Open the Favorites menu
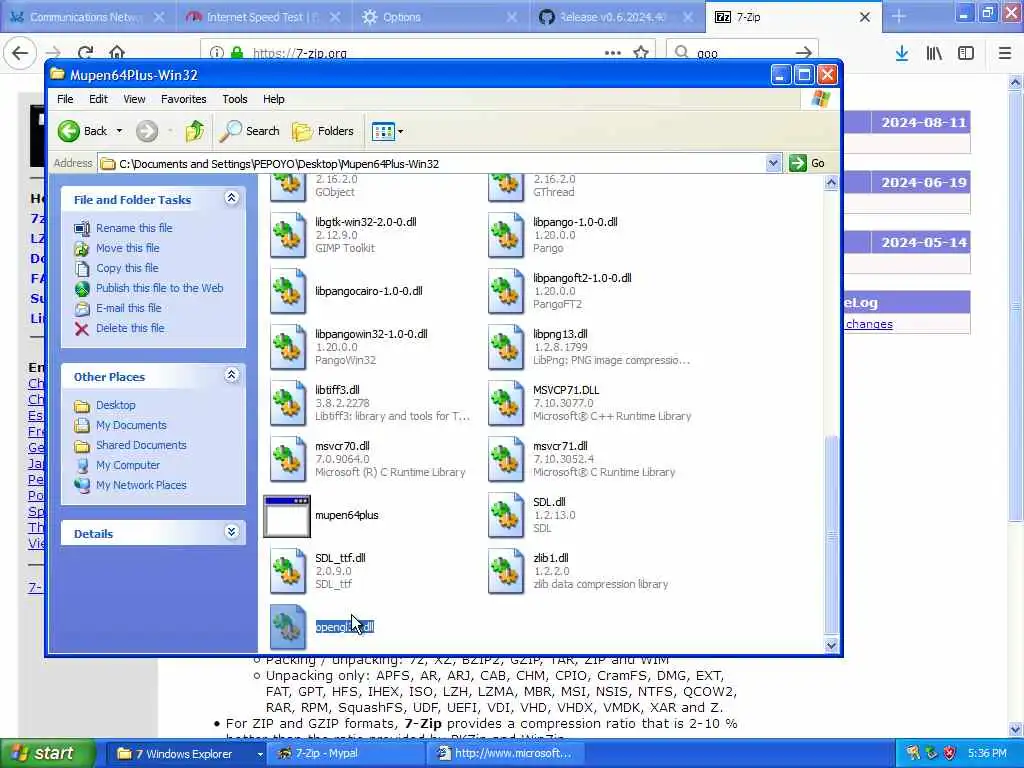 pos(184,99)
